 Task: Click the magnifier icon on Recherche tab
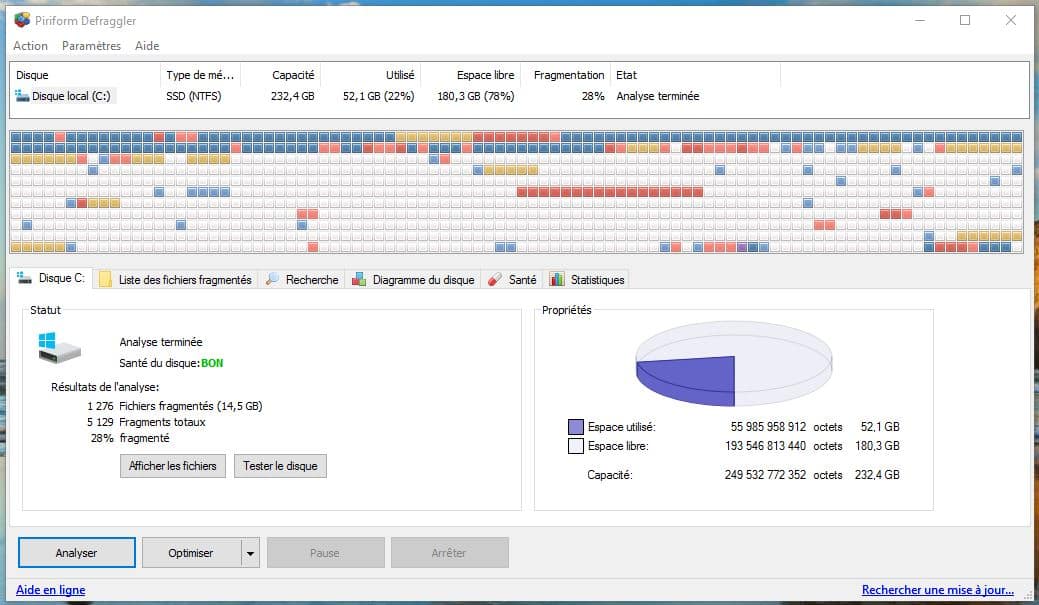(272, 280)
